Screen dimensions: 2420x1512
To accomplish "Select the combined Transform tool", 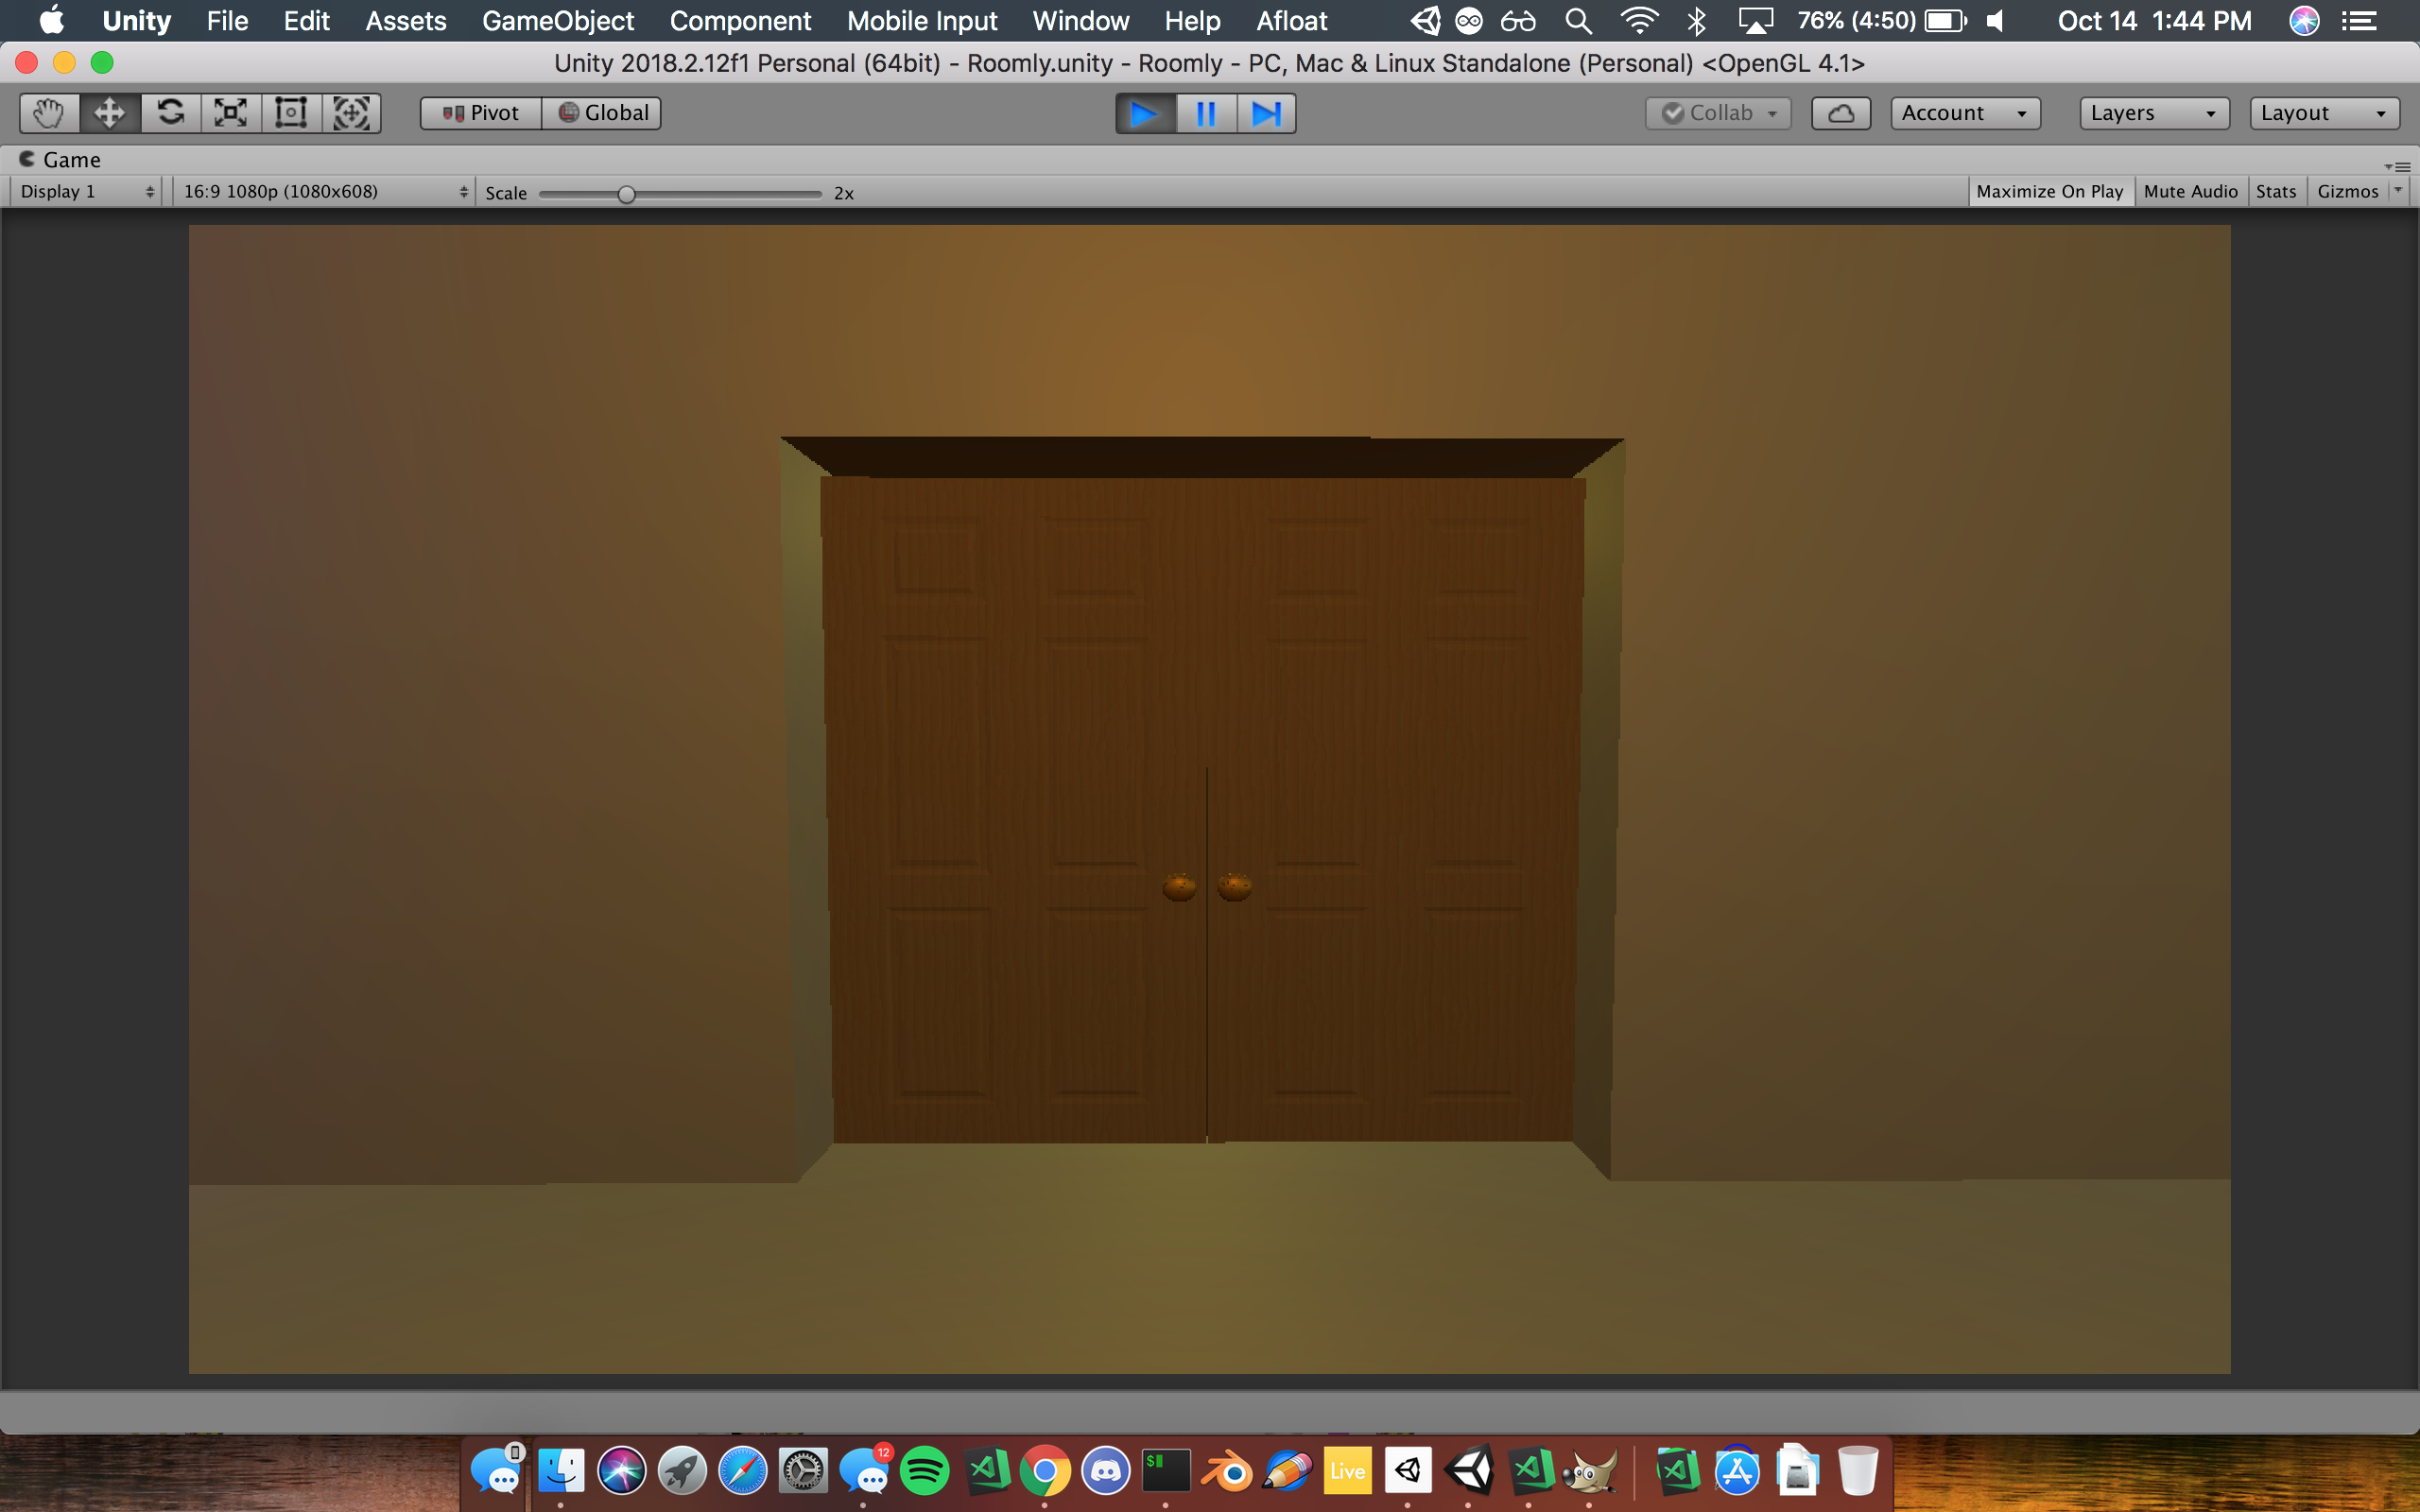I will tap(351, 113).
